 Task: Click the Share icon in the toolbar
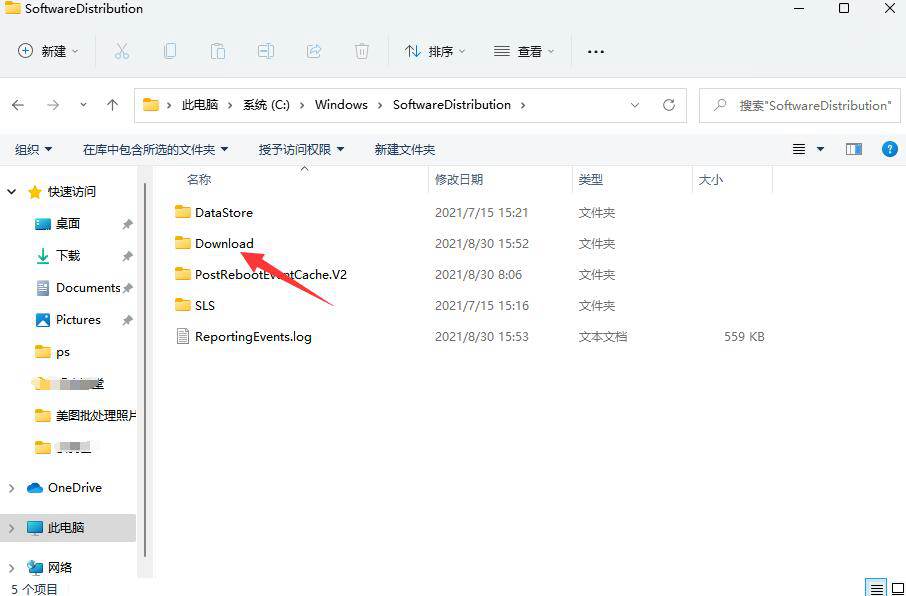(x=313, y=51)
